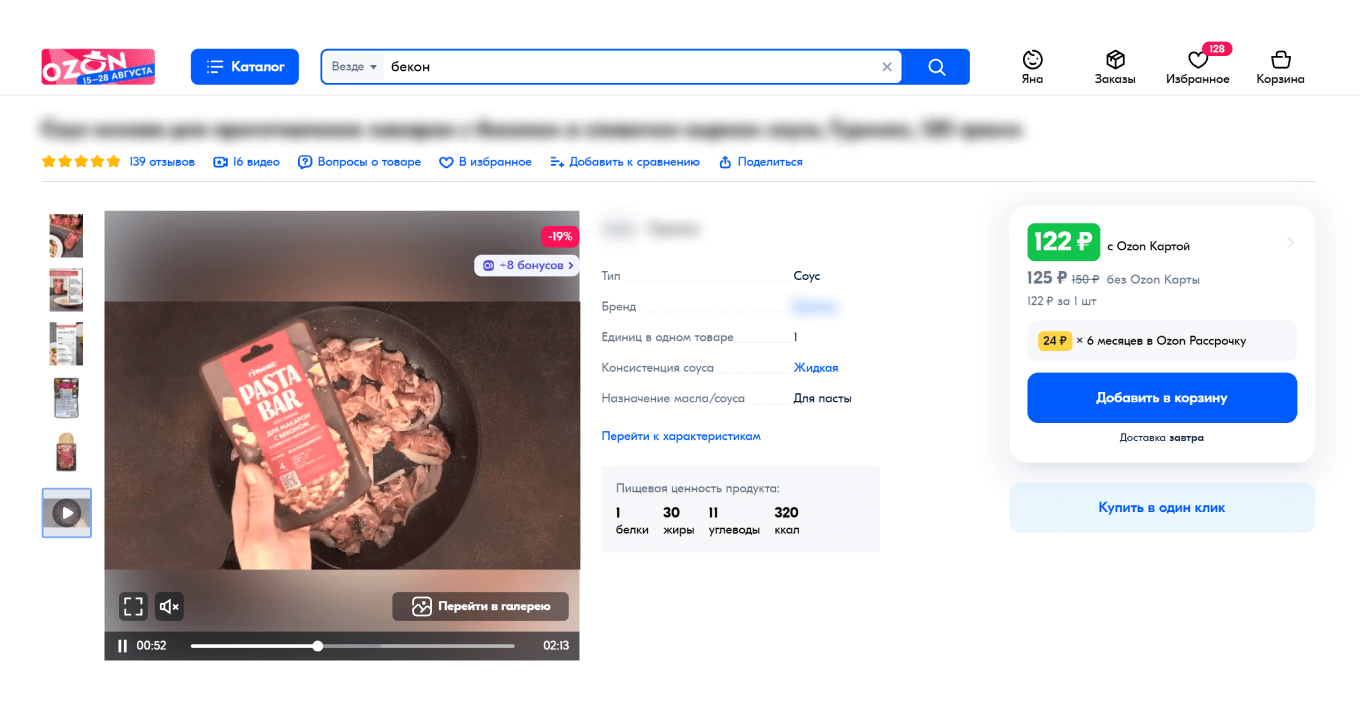
Task: Click the 320 ккал value
Action: (x=787, y=521)
